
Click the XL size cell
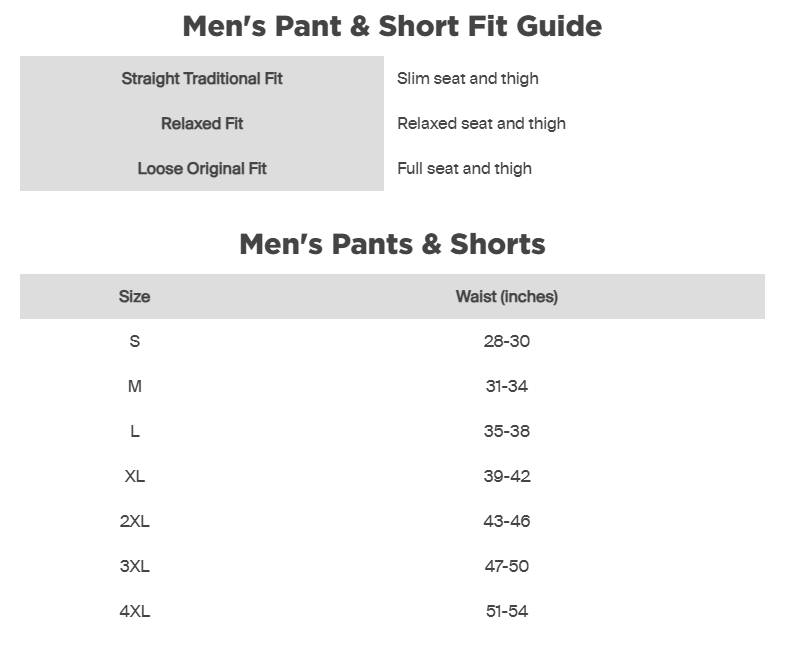pos(134,476)
